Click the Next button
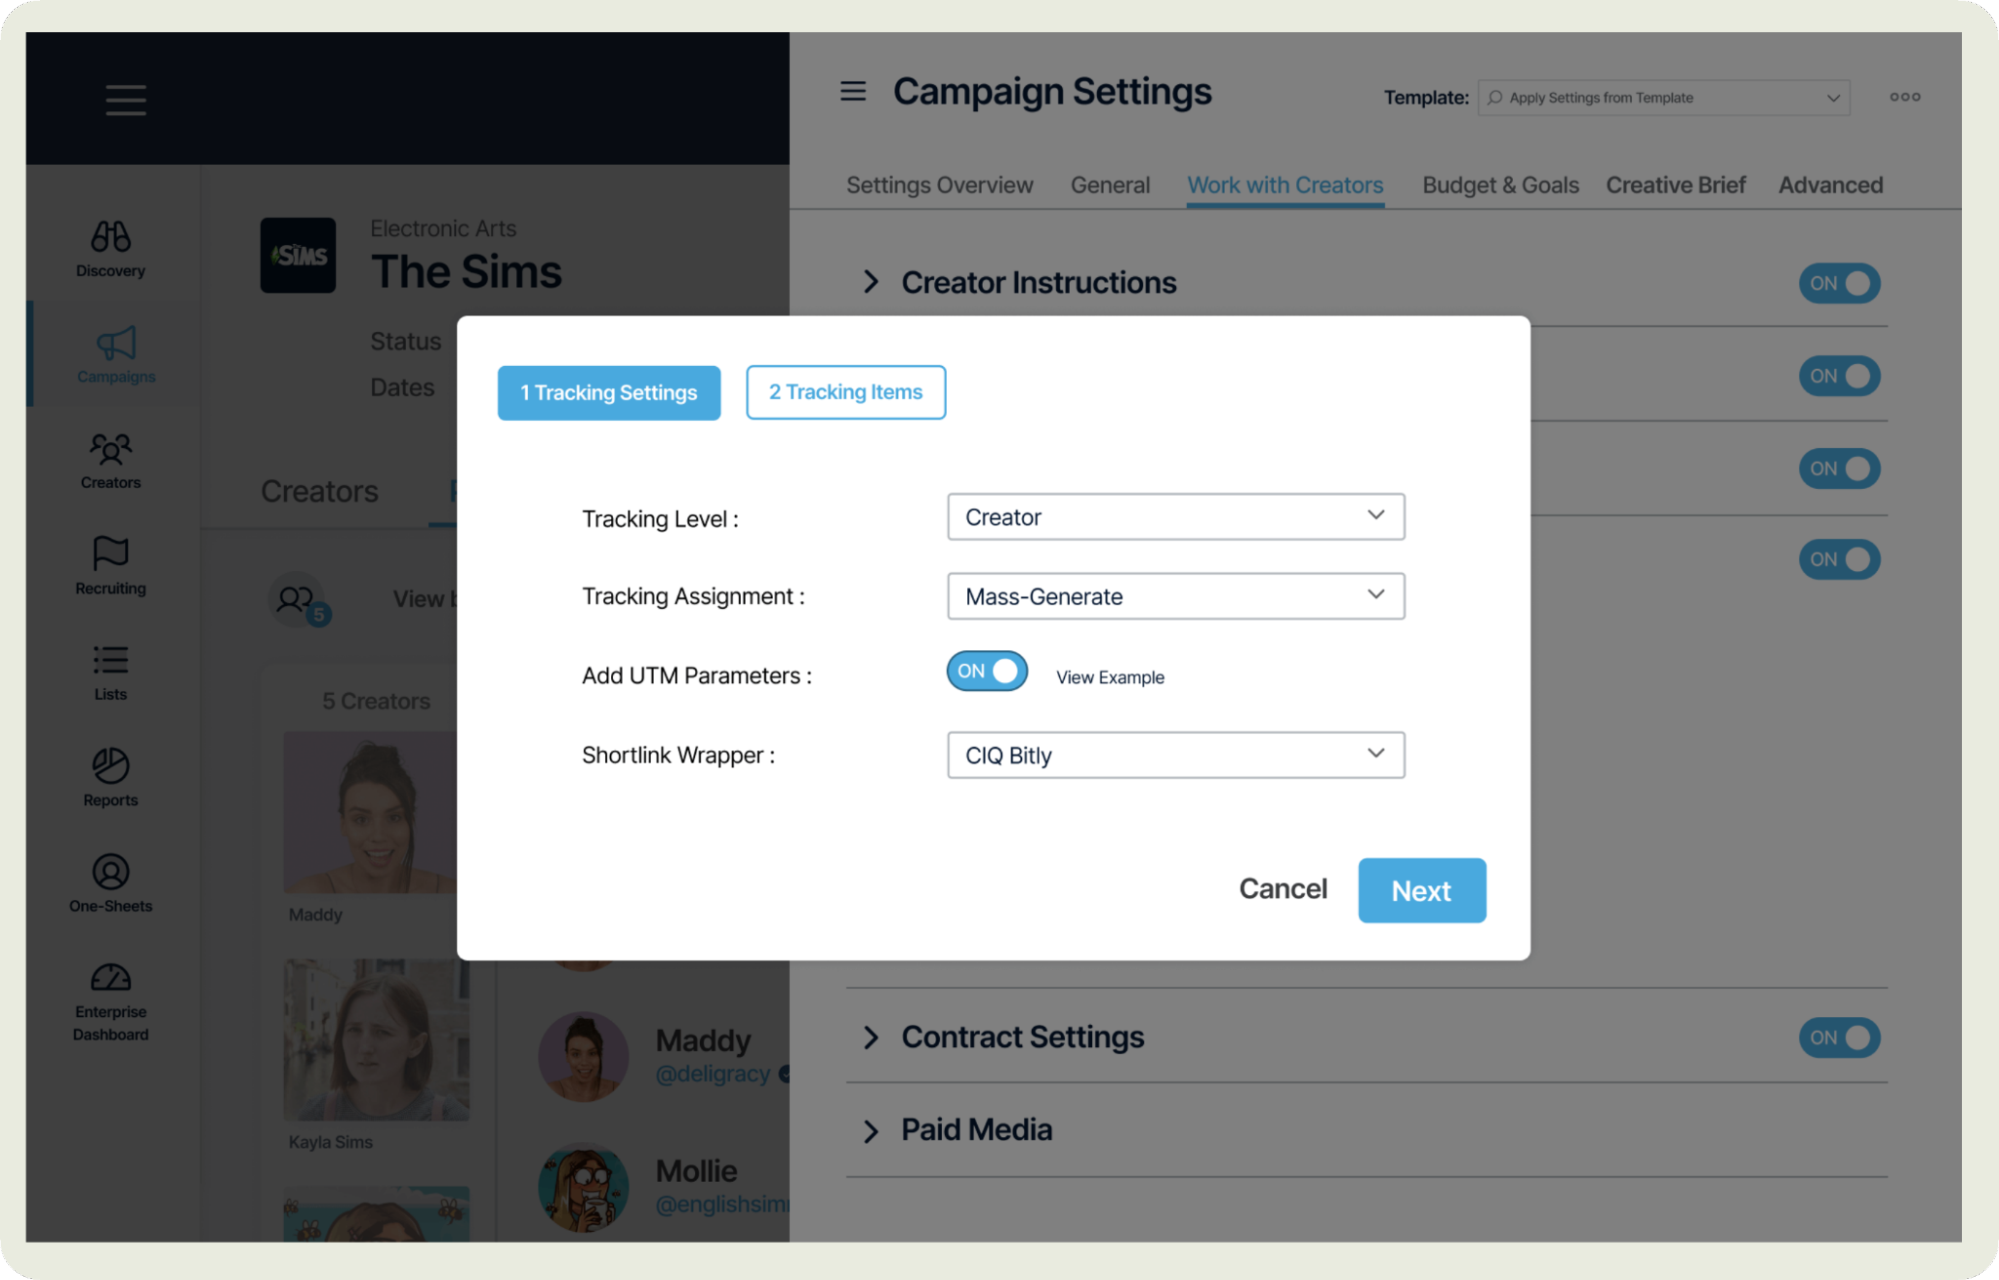The image size is (1999, 1280). [1421, 890]
